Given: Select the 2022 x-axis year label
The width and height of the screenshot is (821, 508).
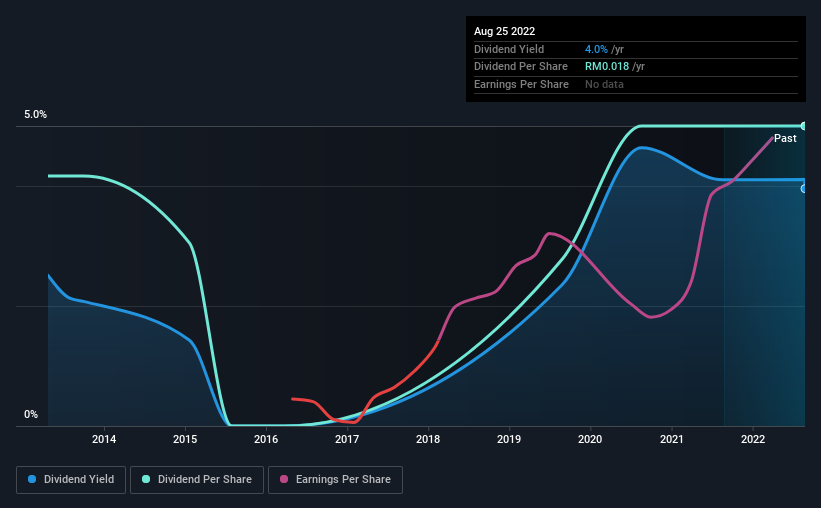Looking at the screenshot, I should tap(753, 439).
